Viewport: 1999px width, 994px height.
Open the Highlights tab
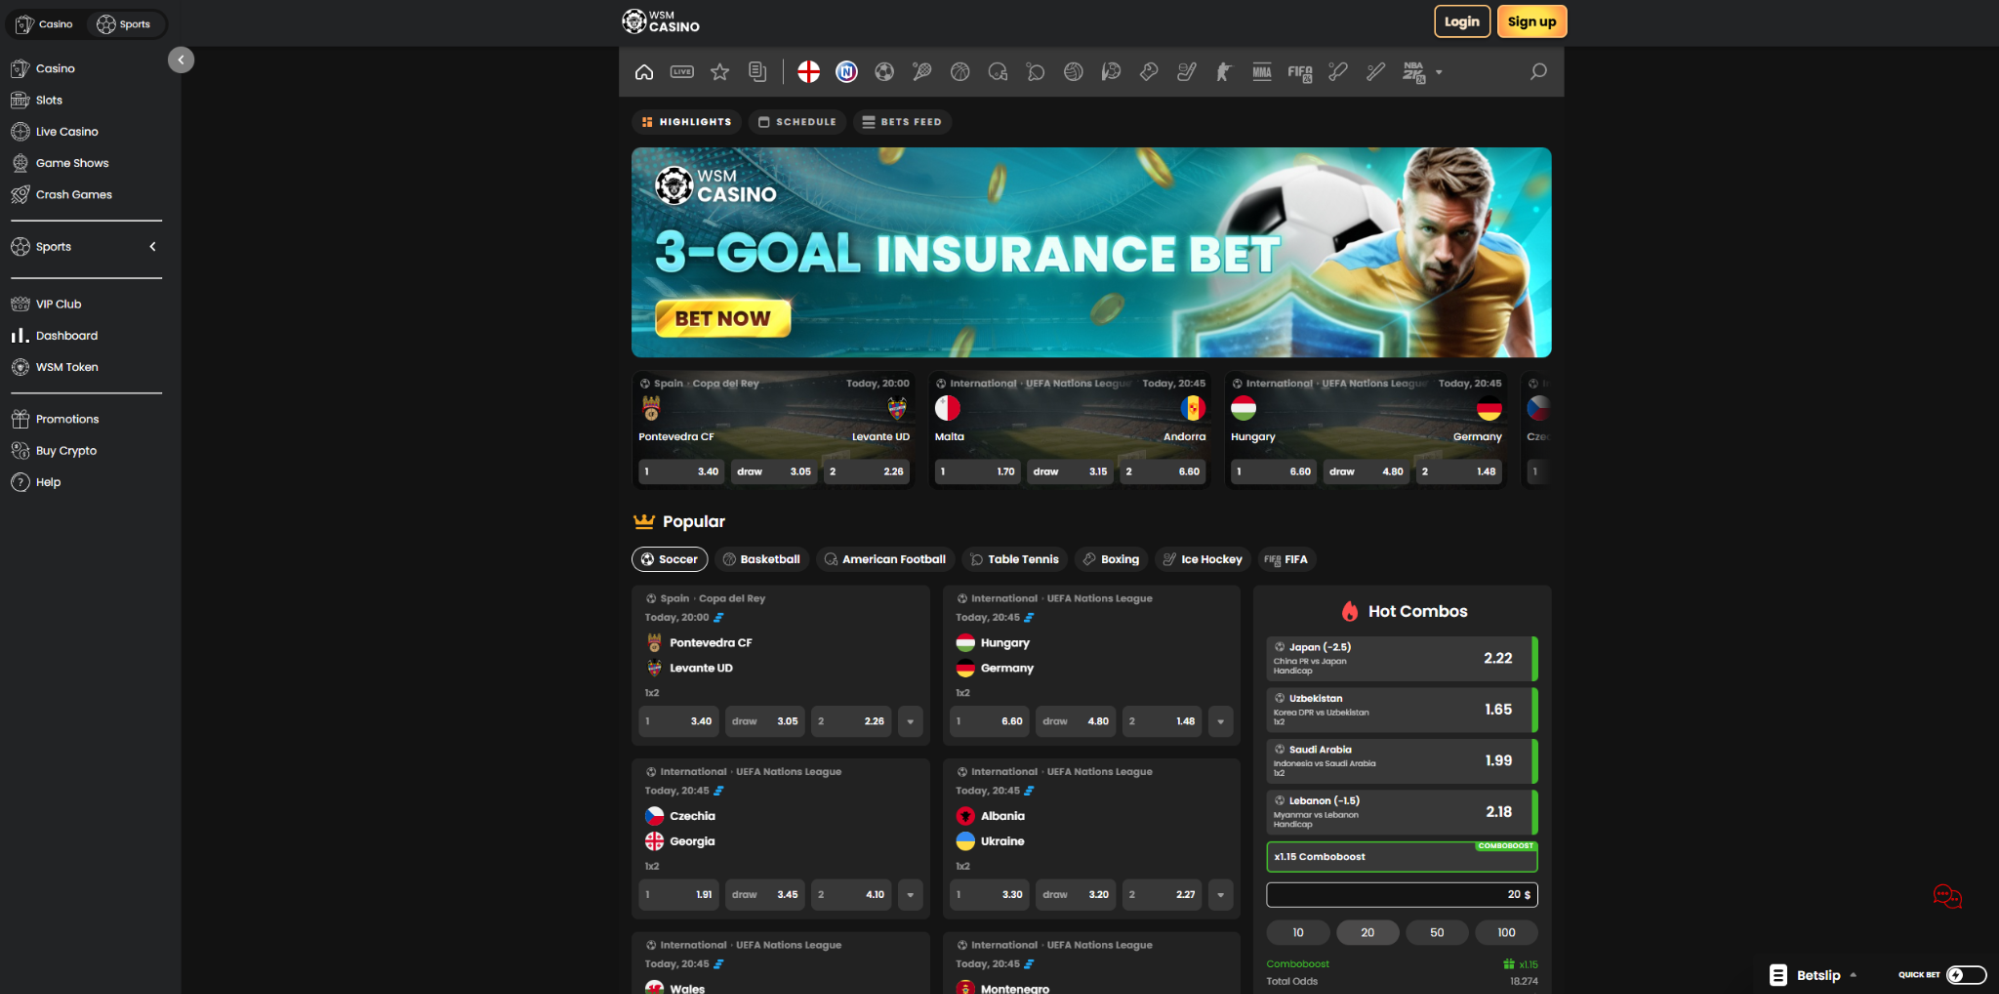pyautogui.click(x=686, y=122)
